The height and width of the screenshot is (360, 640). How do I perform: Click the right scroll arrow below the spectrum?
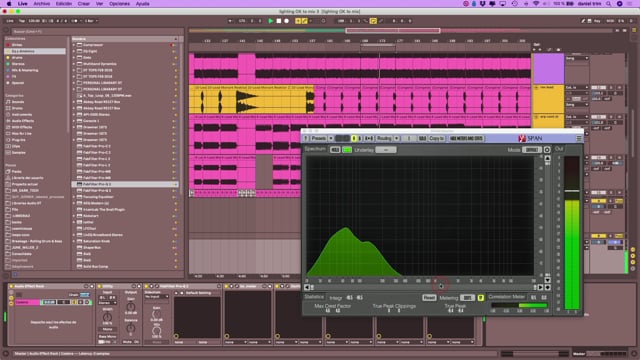pos(540,287)
